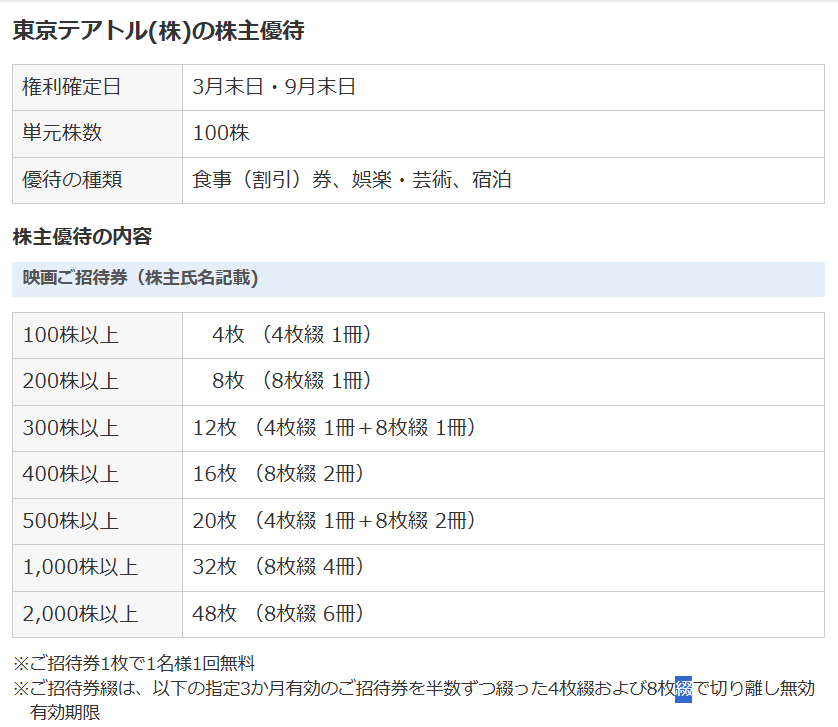The width and height of the screenshot is (838, 727).
Task: Select the 1,000株以上 row label
Action: pyautogui.click(x=80, y=567)
